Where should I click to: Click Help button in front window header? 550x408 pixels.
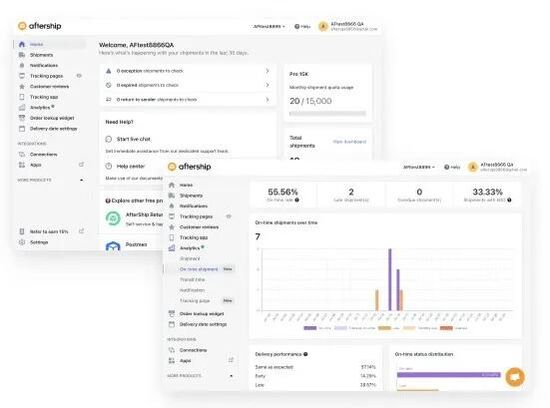[452, 167]
